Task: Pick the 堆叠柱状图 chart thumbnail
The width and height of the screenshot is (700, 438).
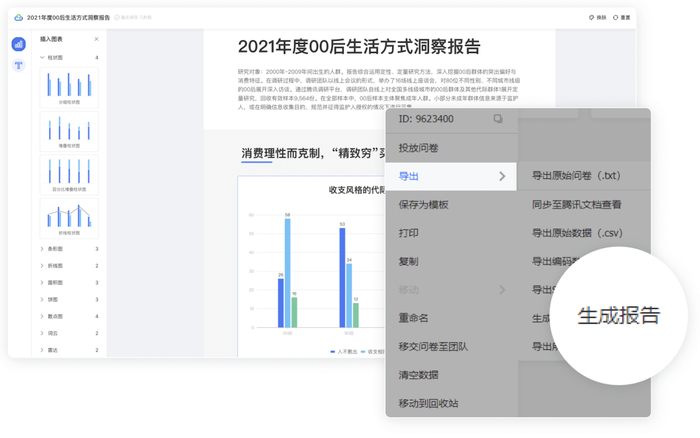Action: click(x=69, y=130)
